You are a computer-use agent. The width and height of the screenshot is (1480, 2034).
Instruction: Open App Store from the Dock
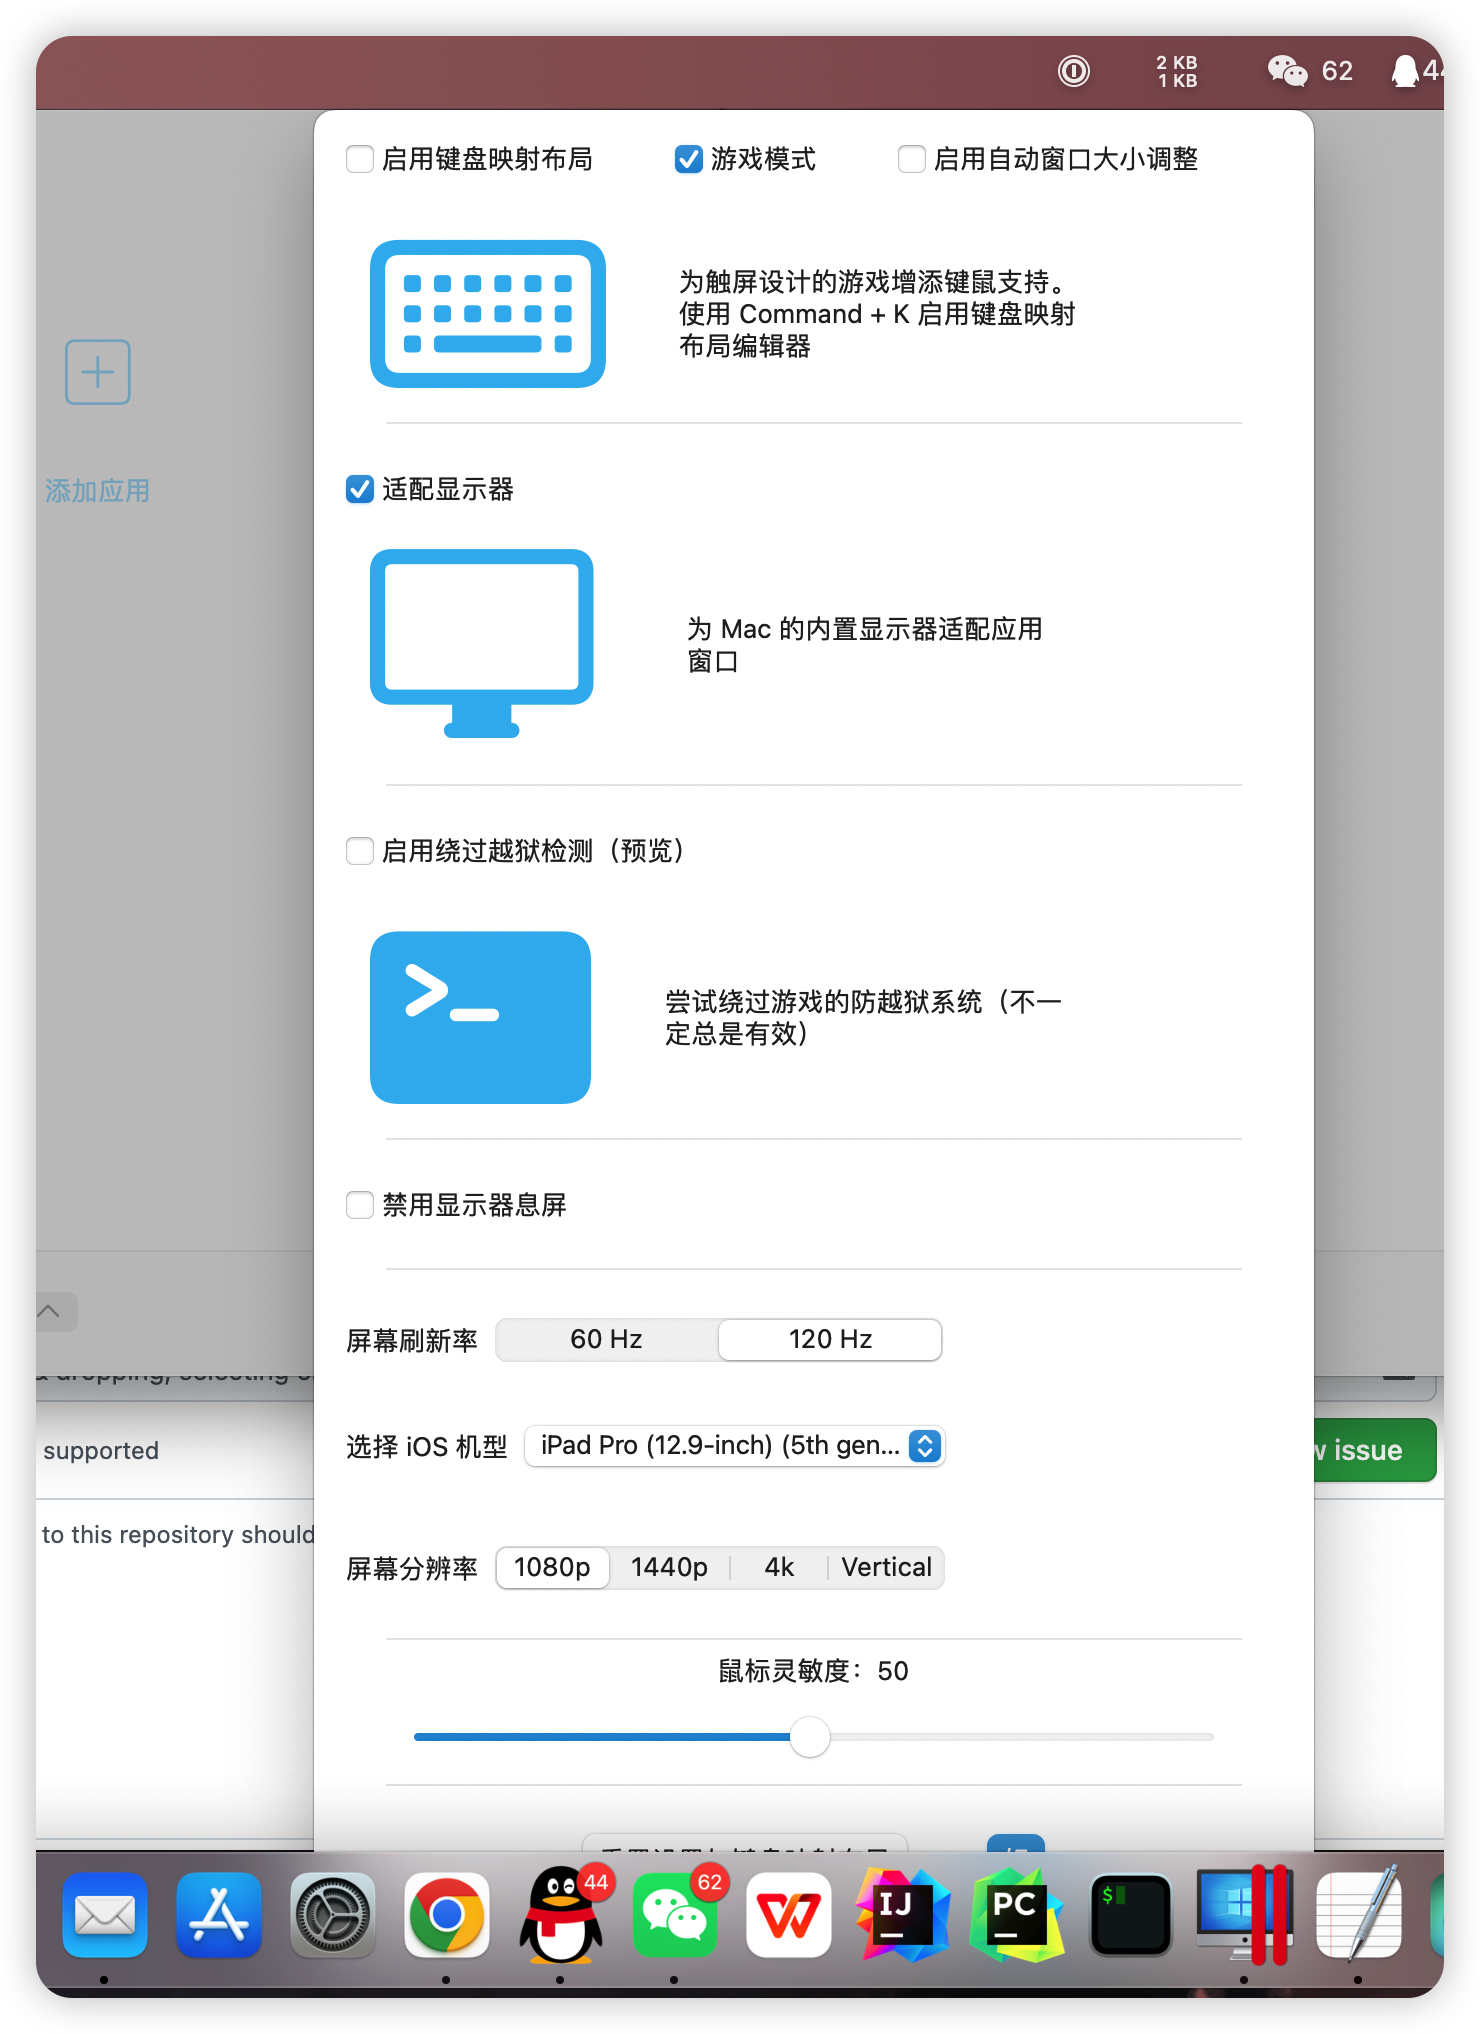tap(219, 1915)
